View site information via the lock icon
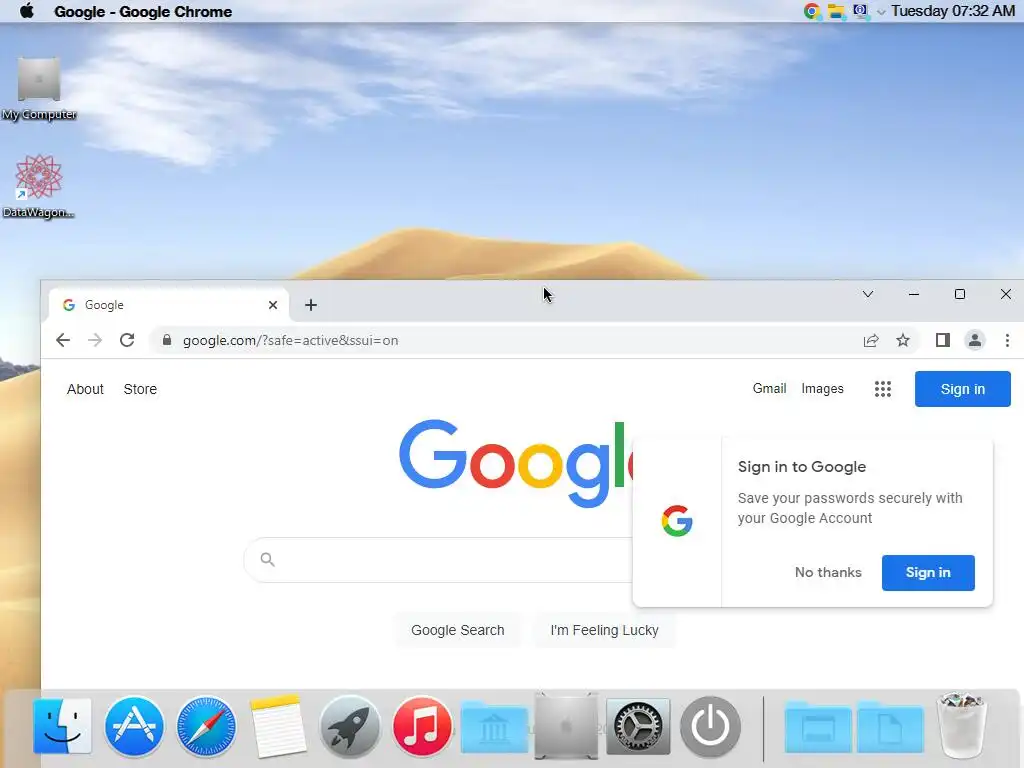Viewport: 1024px width, 768px height. [x=167, y=340]
